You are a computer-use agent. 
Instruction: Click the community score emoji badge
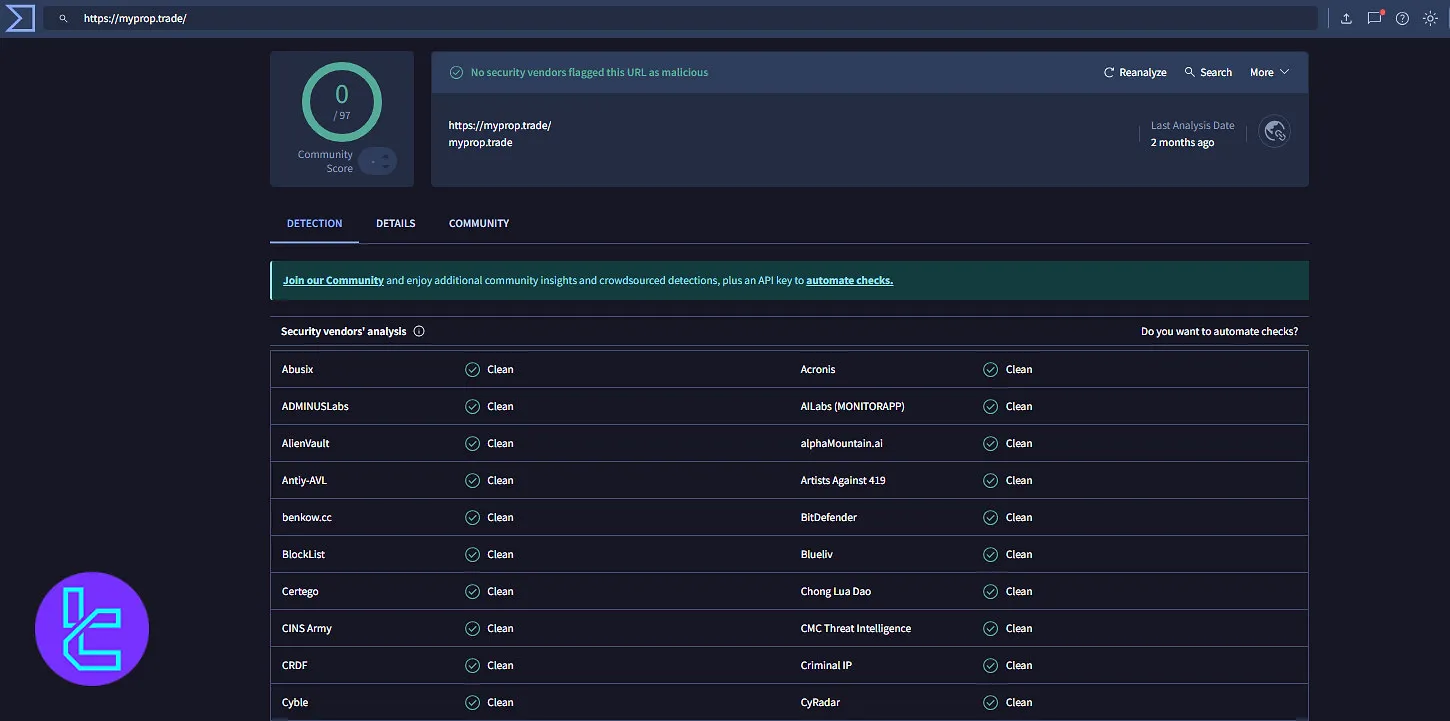(x=377, y=161)
